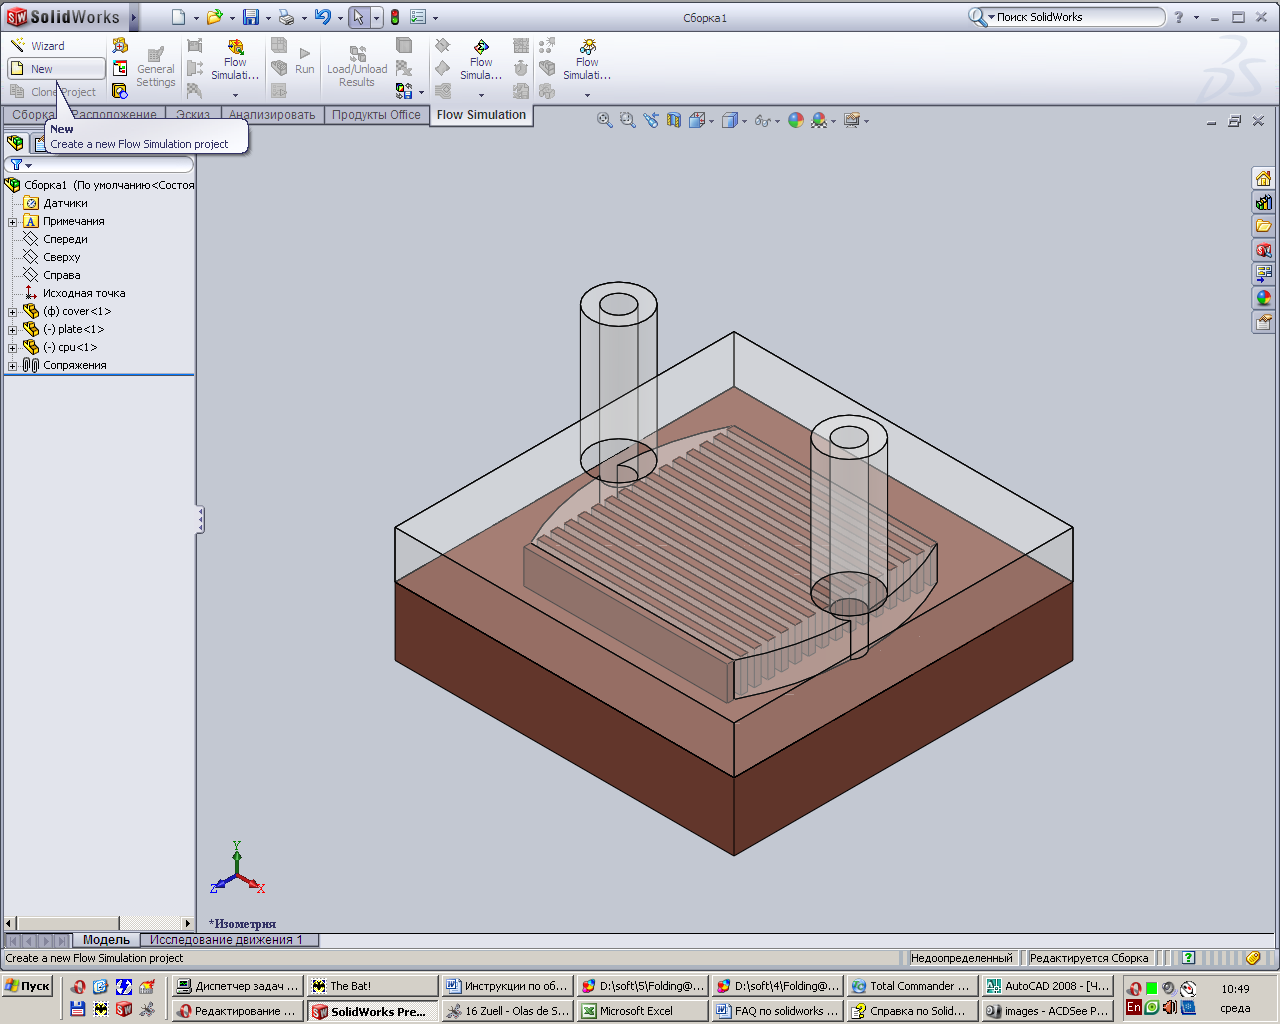The image size is (1280, 1024).
Task: Click the Zoom to Fit magnifier icon
Action: pyautogui.click(x=604, y=120)
